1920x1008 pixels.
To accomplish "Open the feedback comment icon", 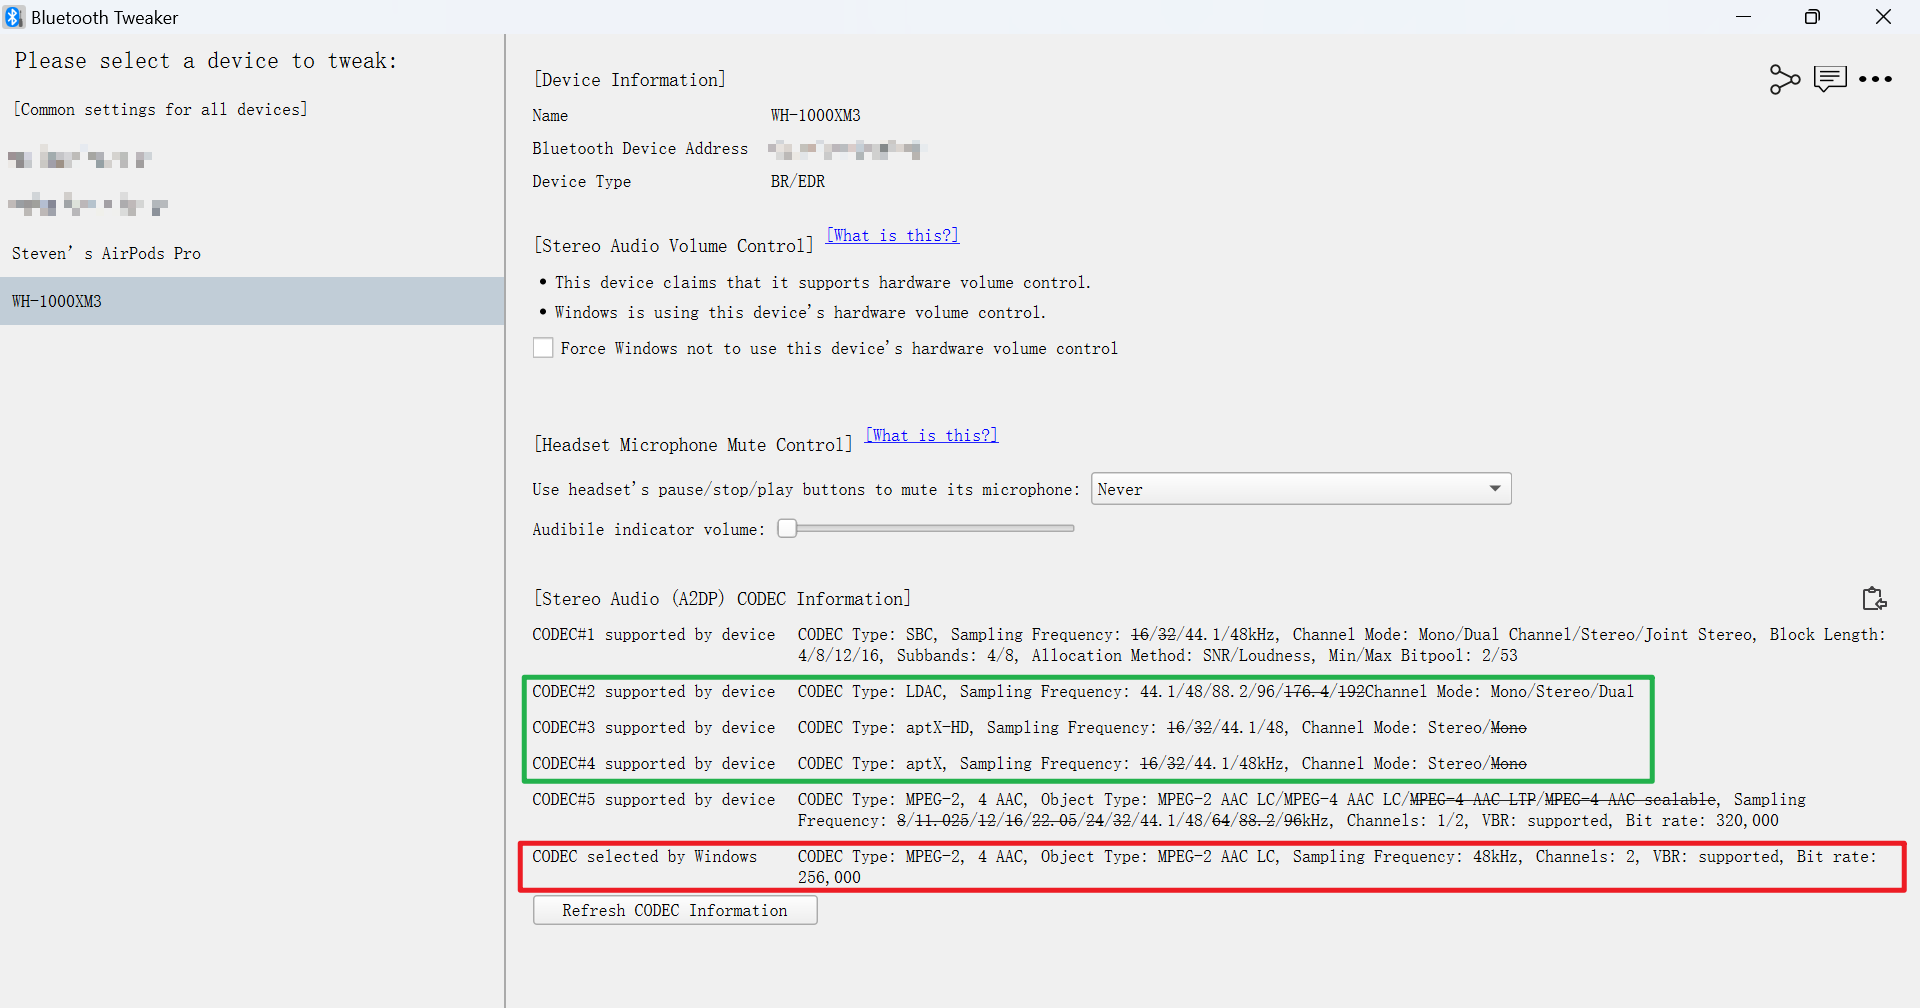I will tap(1831, 79).
